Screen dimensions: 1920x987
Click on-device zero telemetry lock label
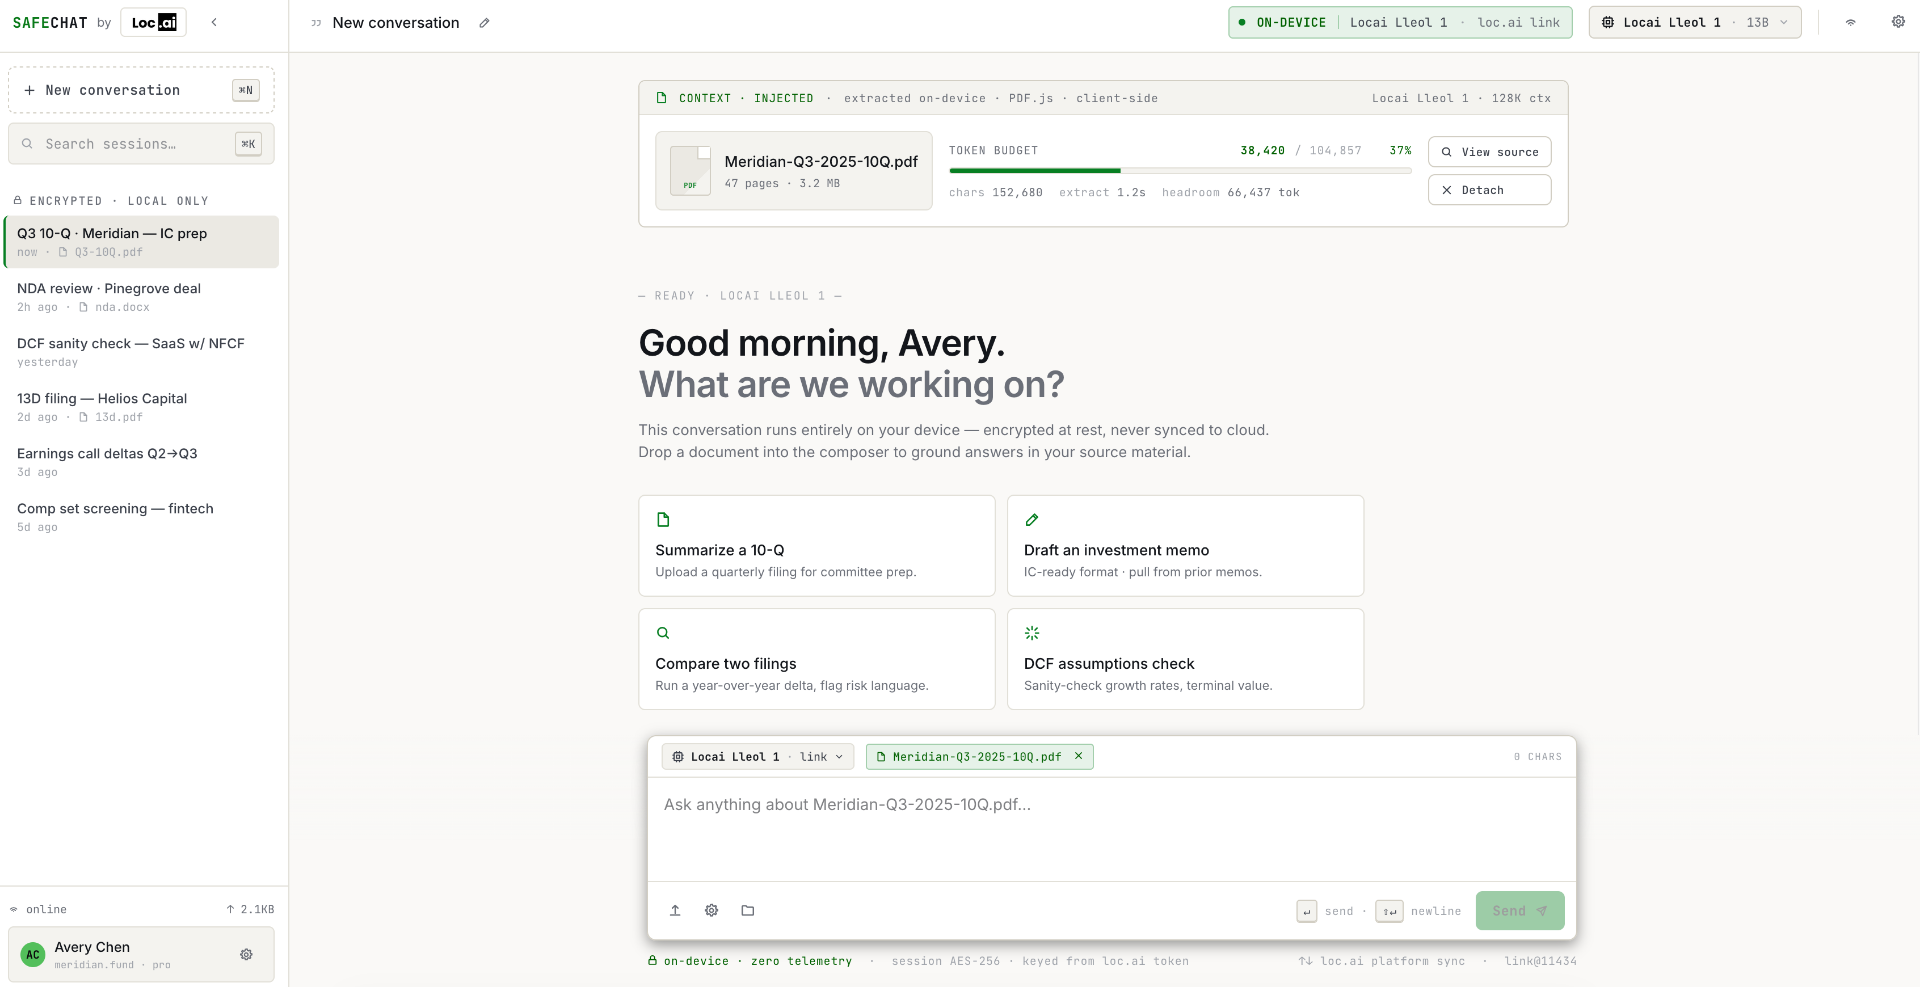click(750, 961)
